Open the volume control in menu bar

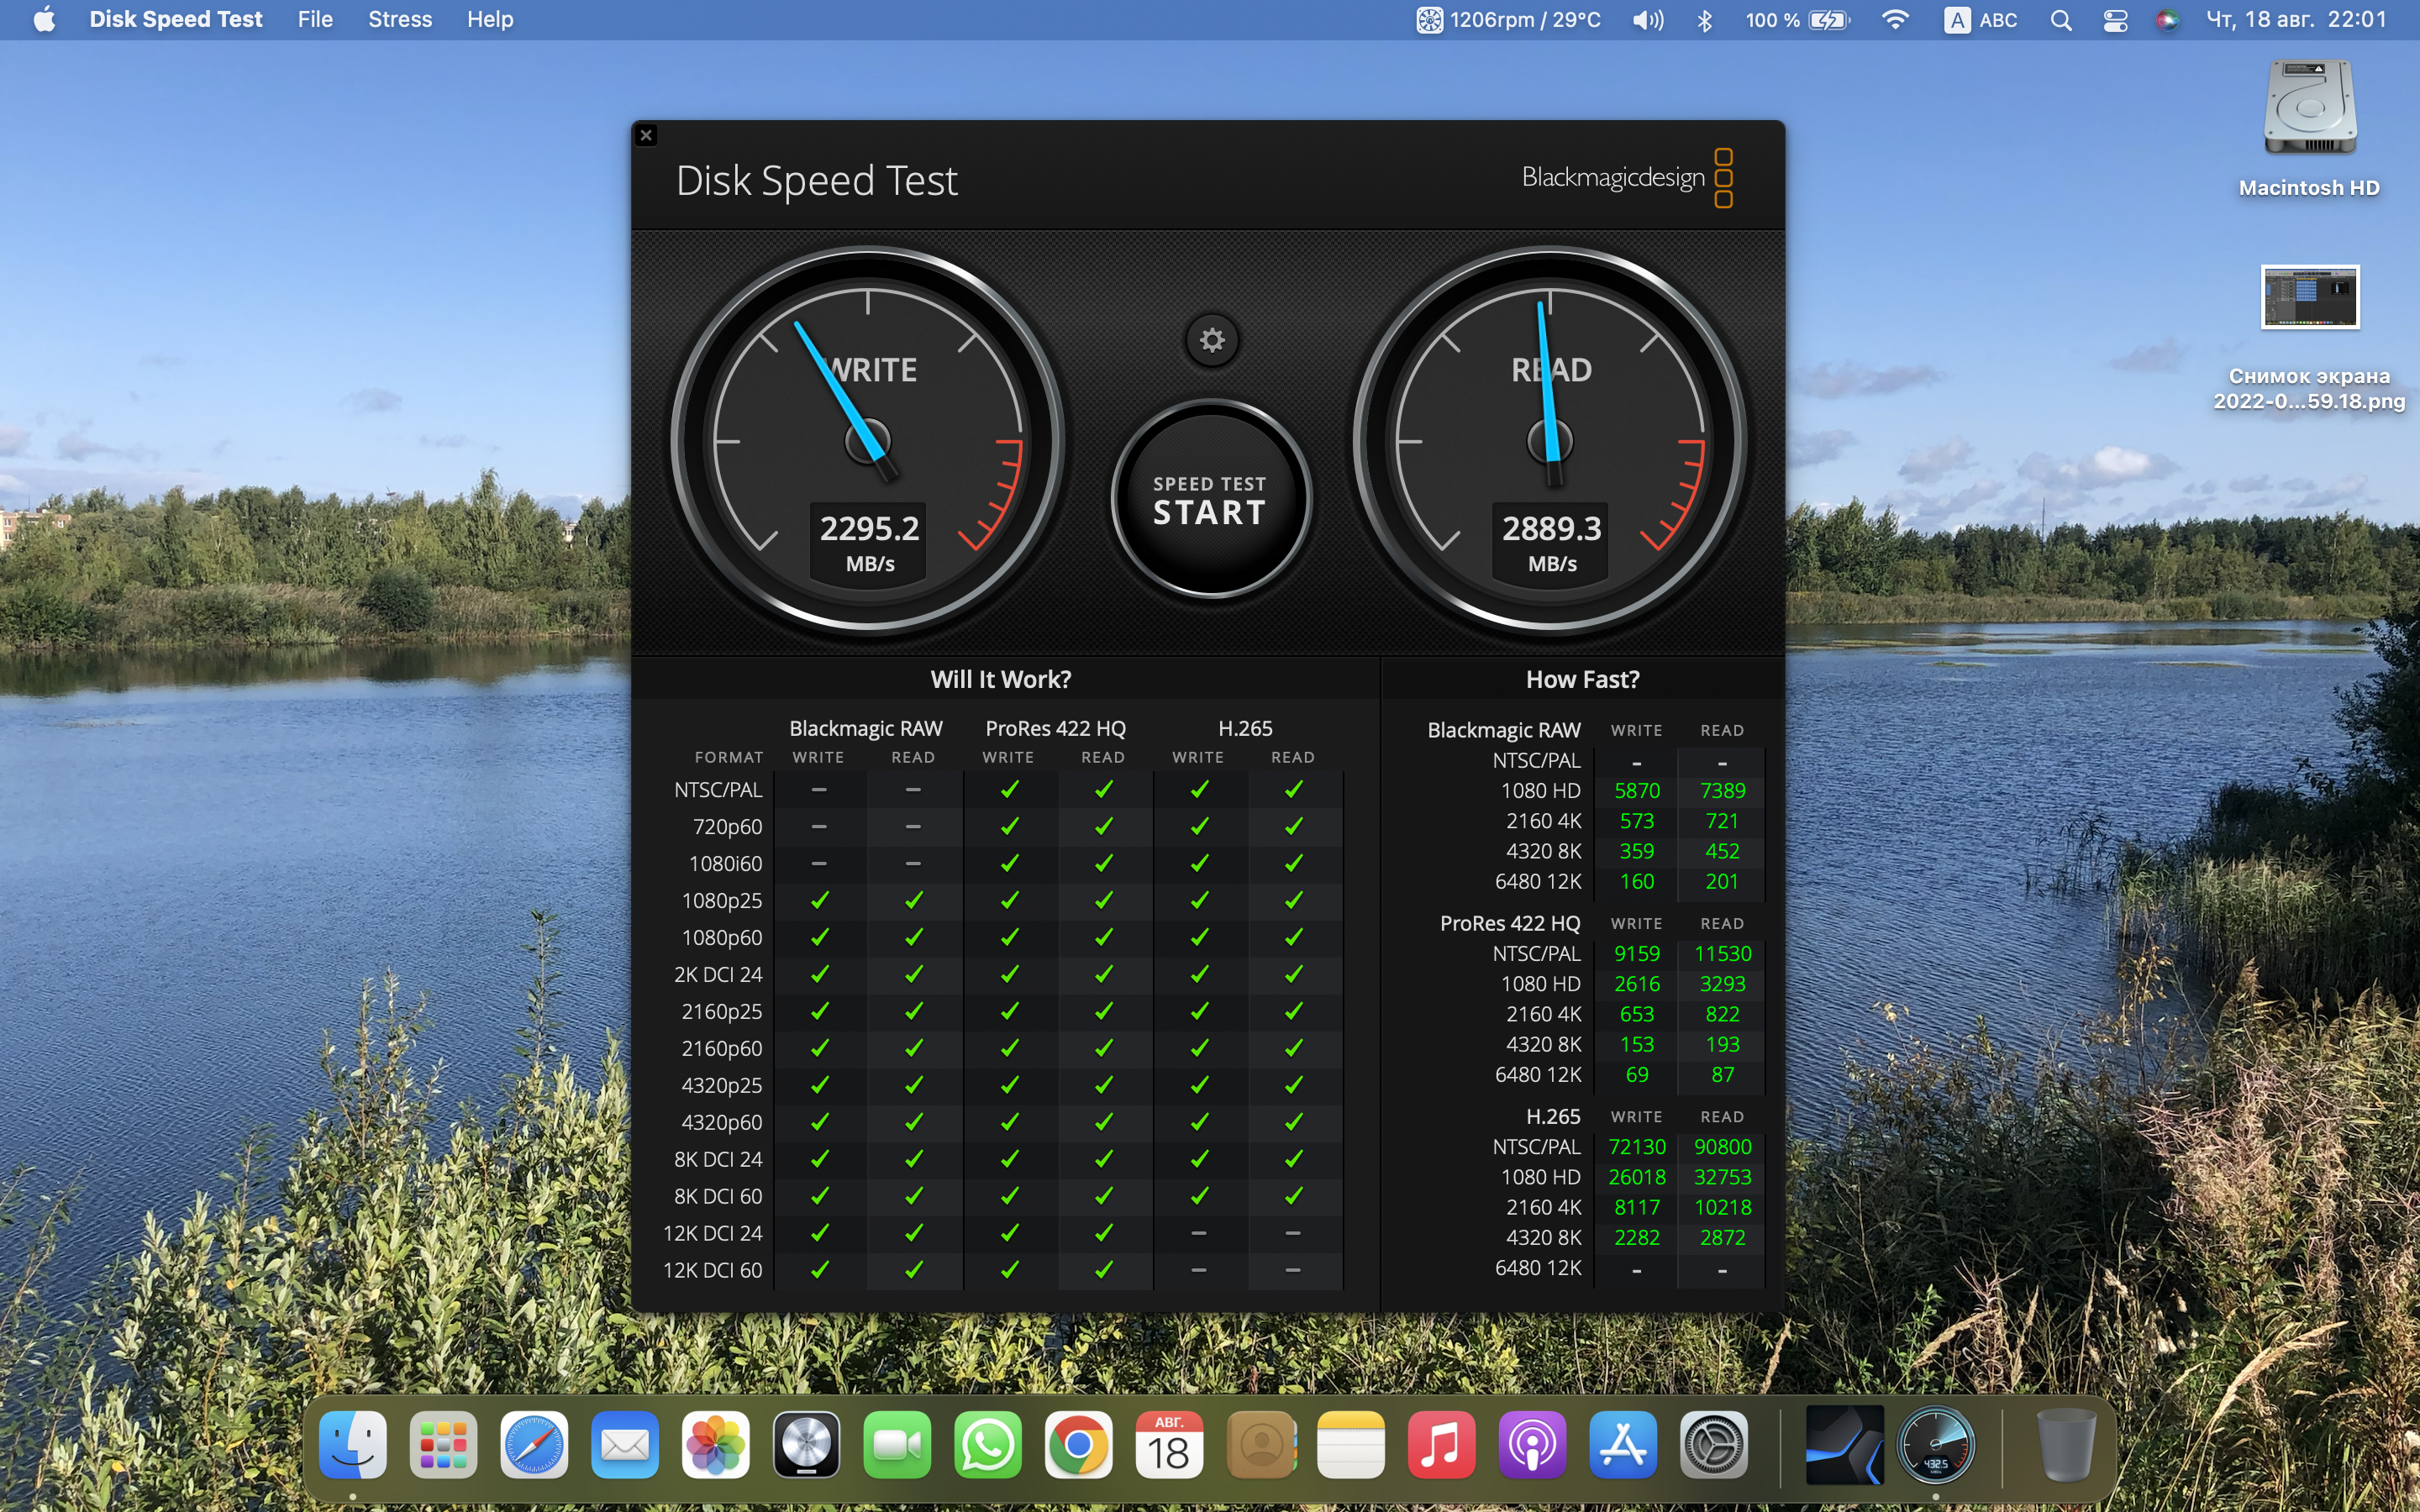coord(1647,19)
